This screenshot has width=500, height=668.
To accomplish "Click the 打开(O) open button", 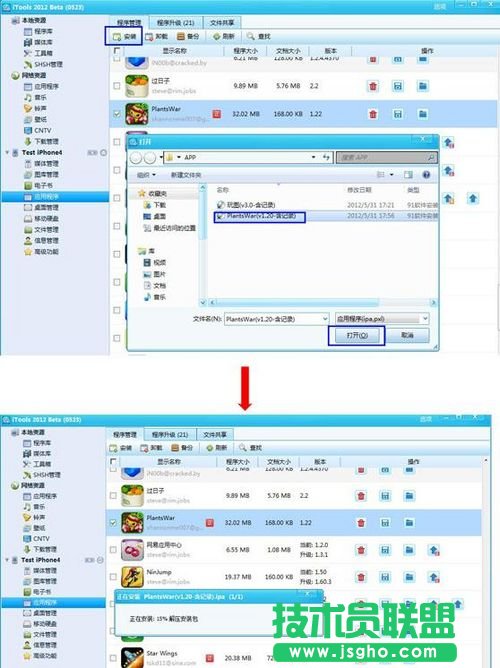I will pos(356,335).
